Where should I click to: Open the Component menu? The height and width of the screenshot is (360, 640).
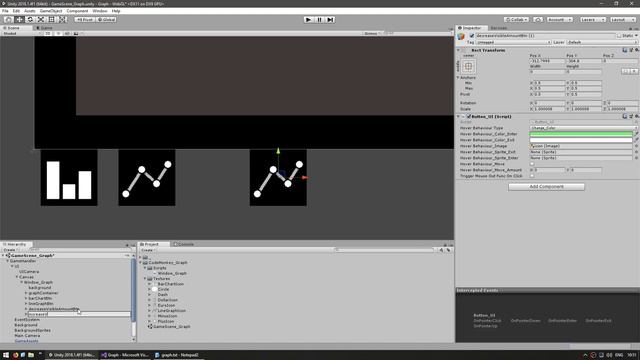(77, 11)
